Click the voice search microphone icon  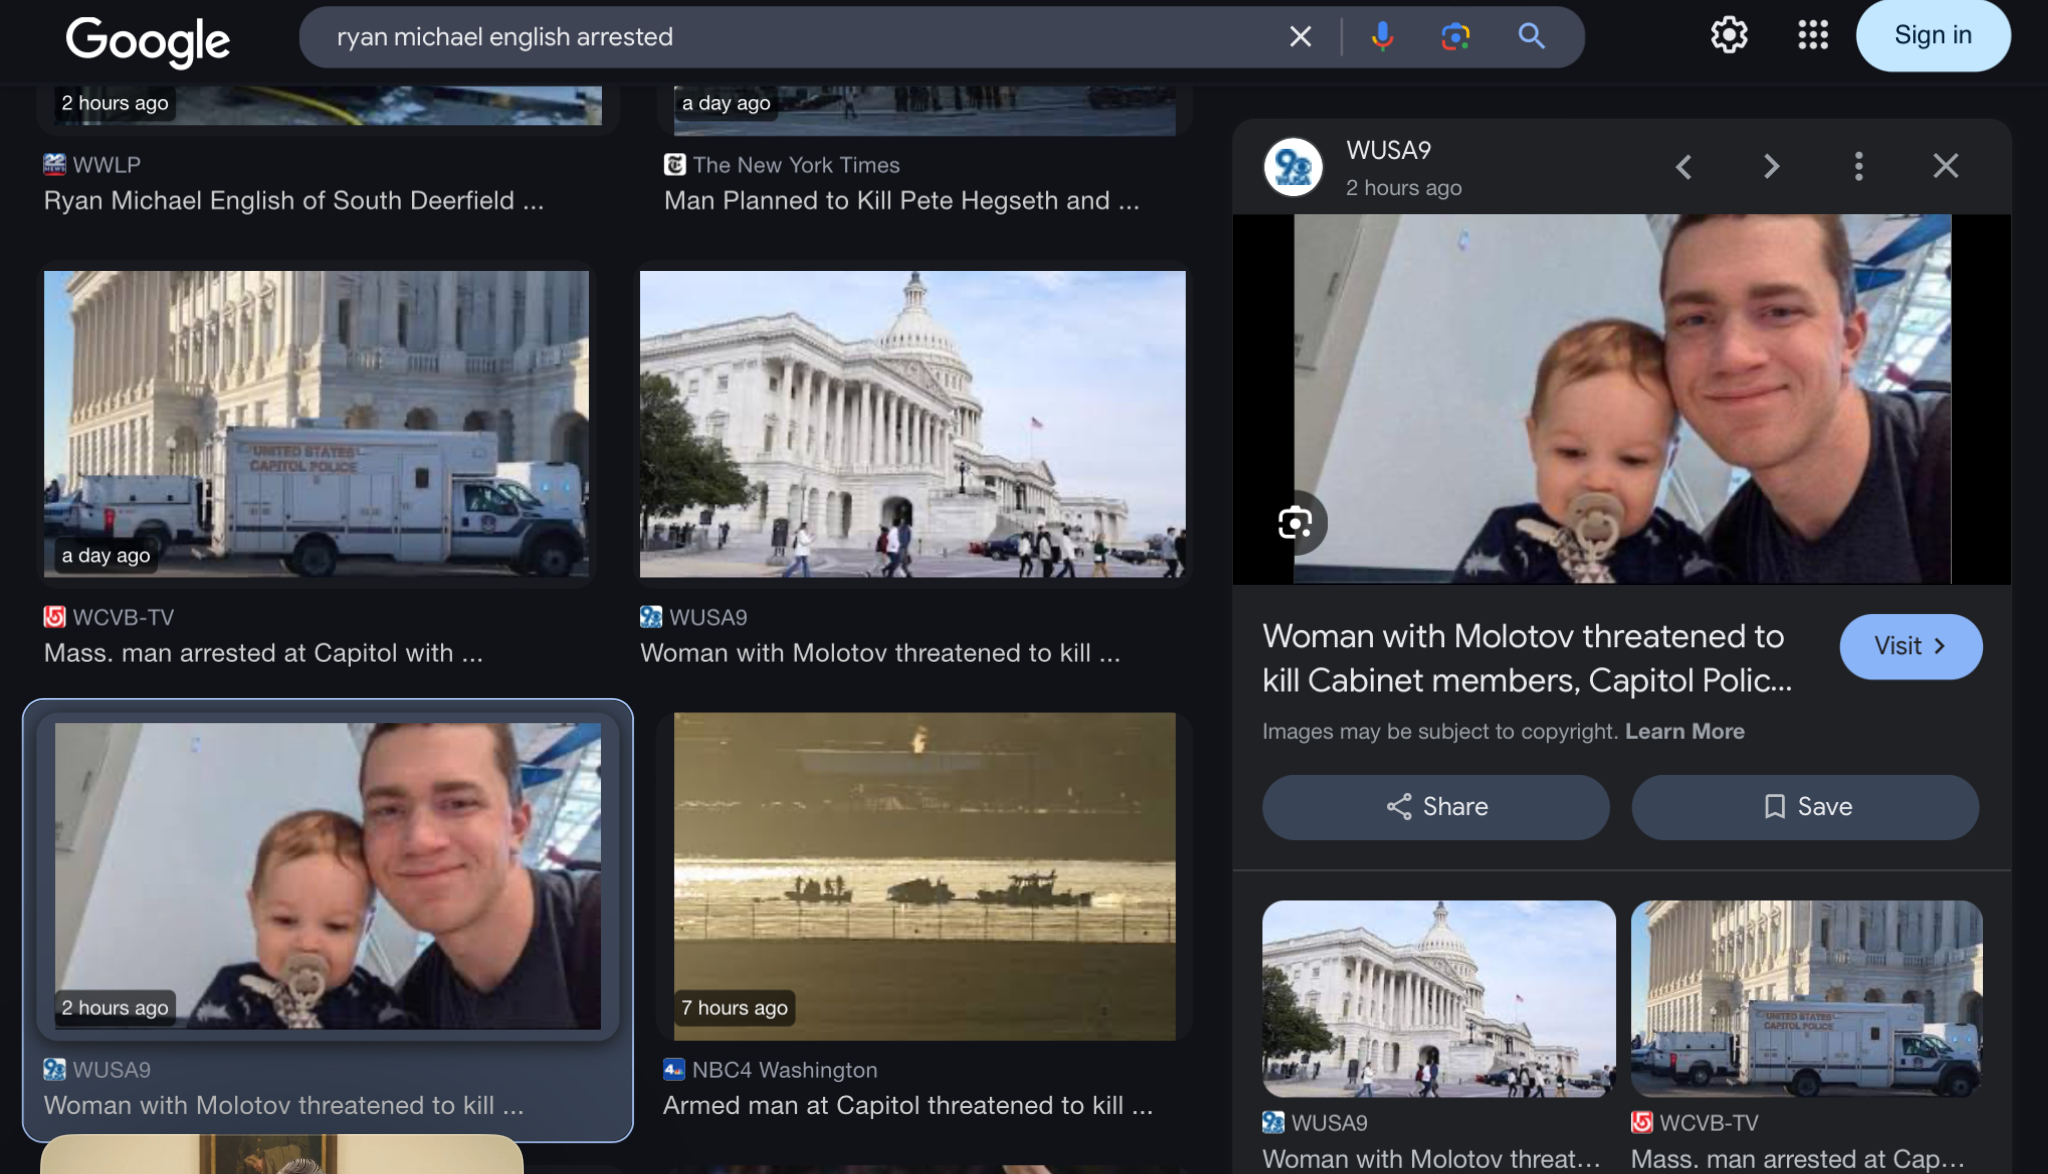pos(1382,37)
